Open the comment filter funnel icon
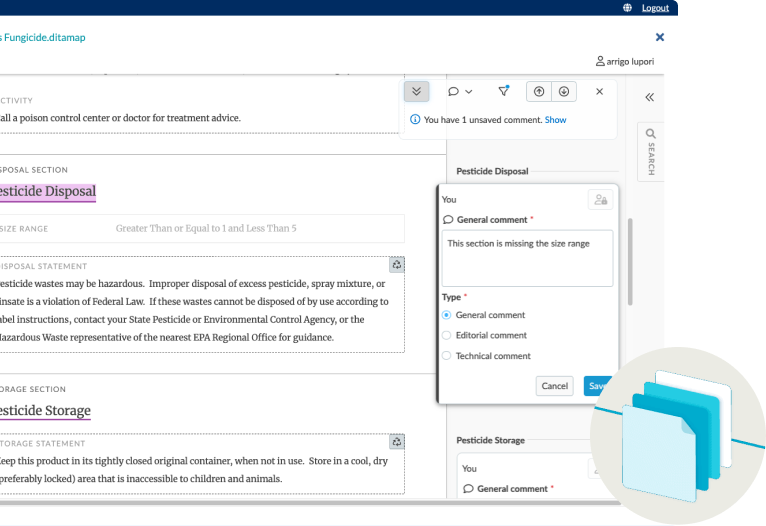 click(504, 91)
